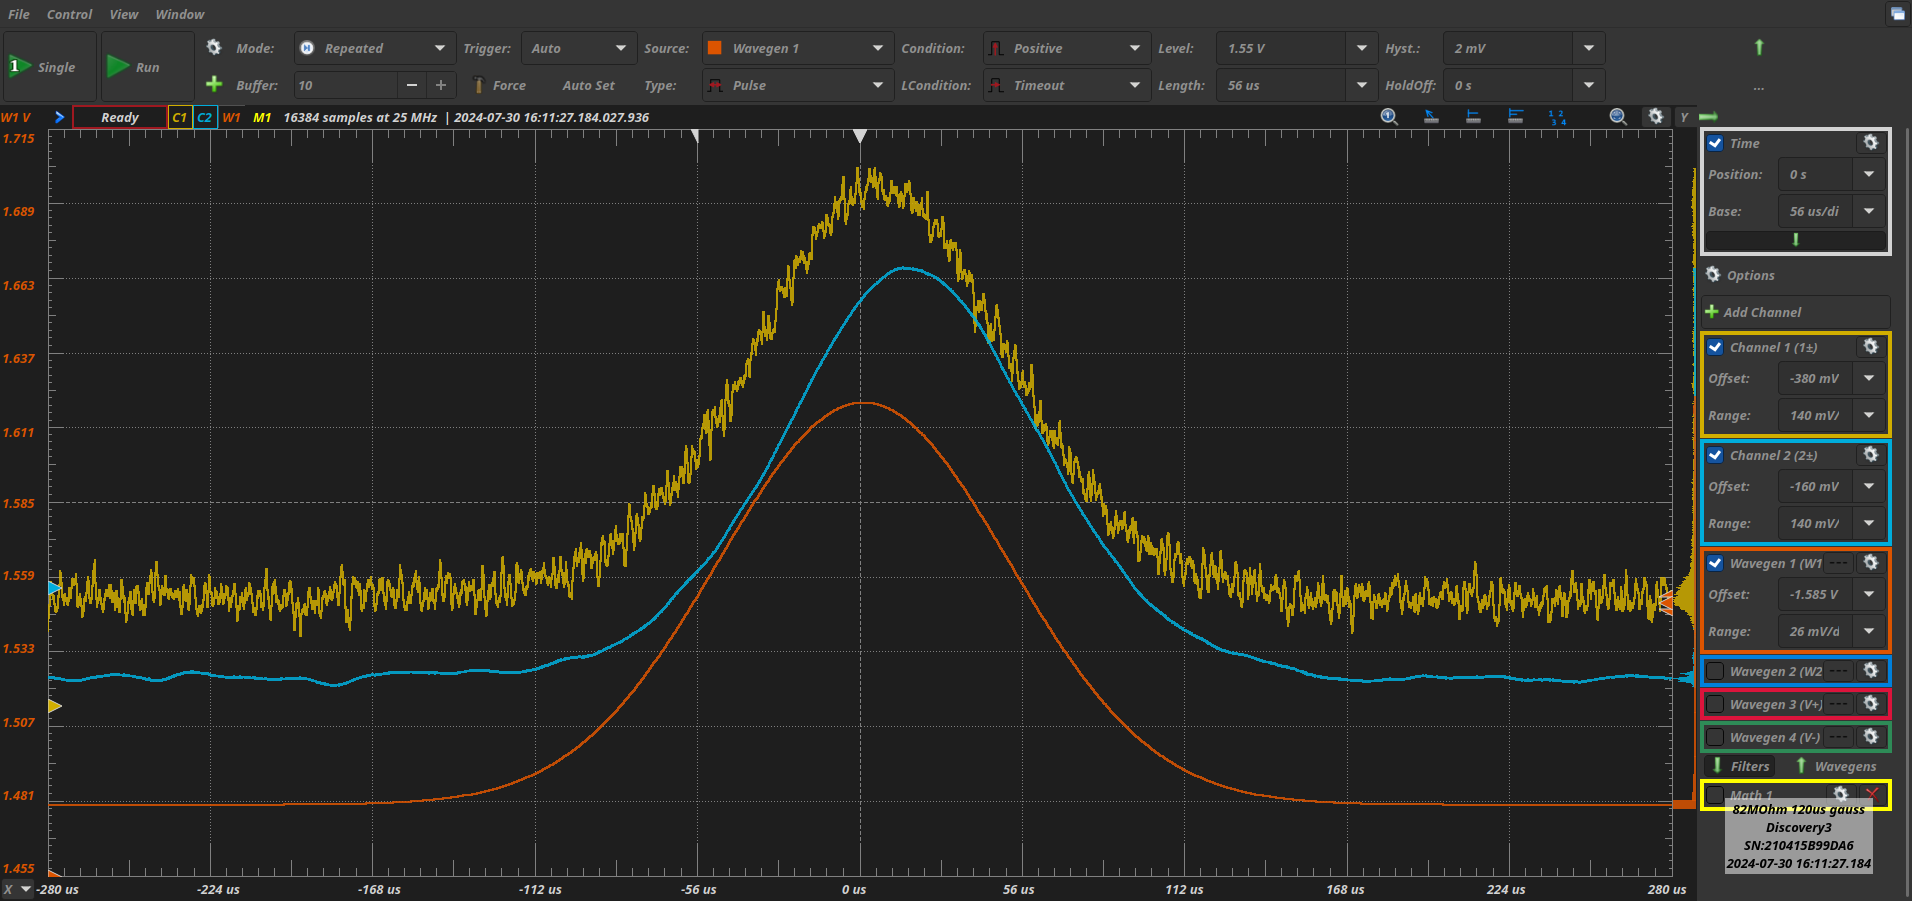Uncheck Channel 1 checkbox

coord(1715,347)
